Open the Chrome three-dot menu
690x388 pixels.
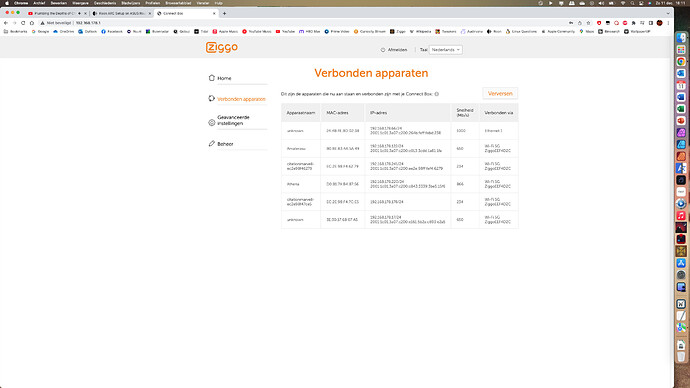(x=668, y=23)
